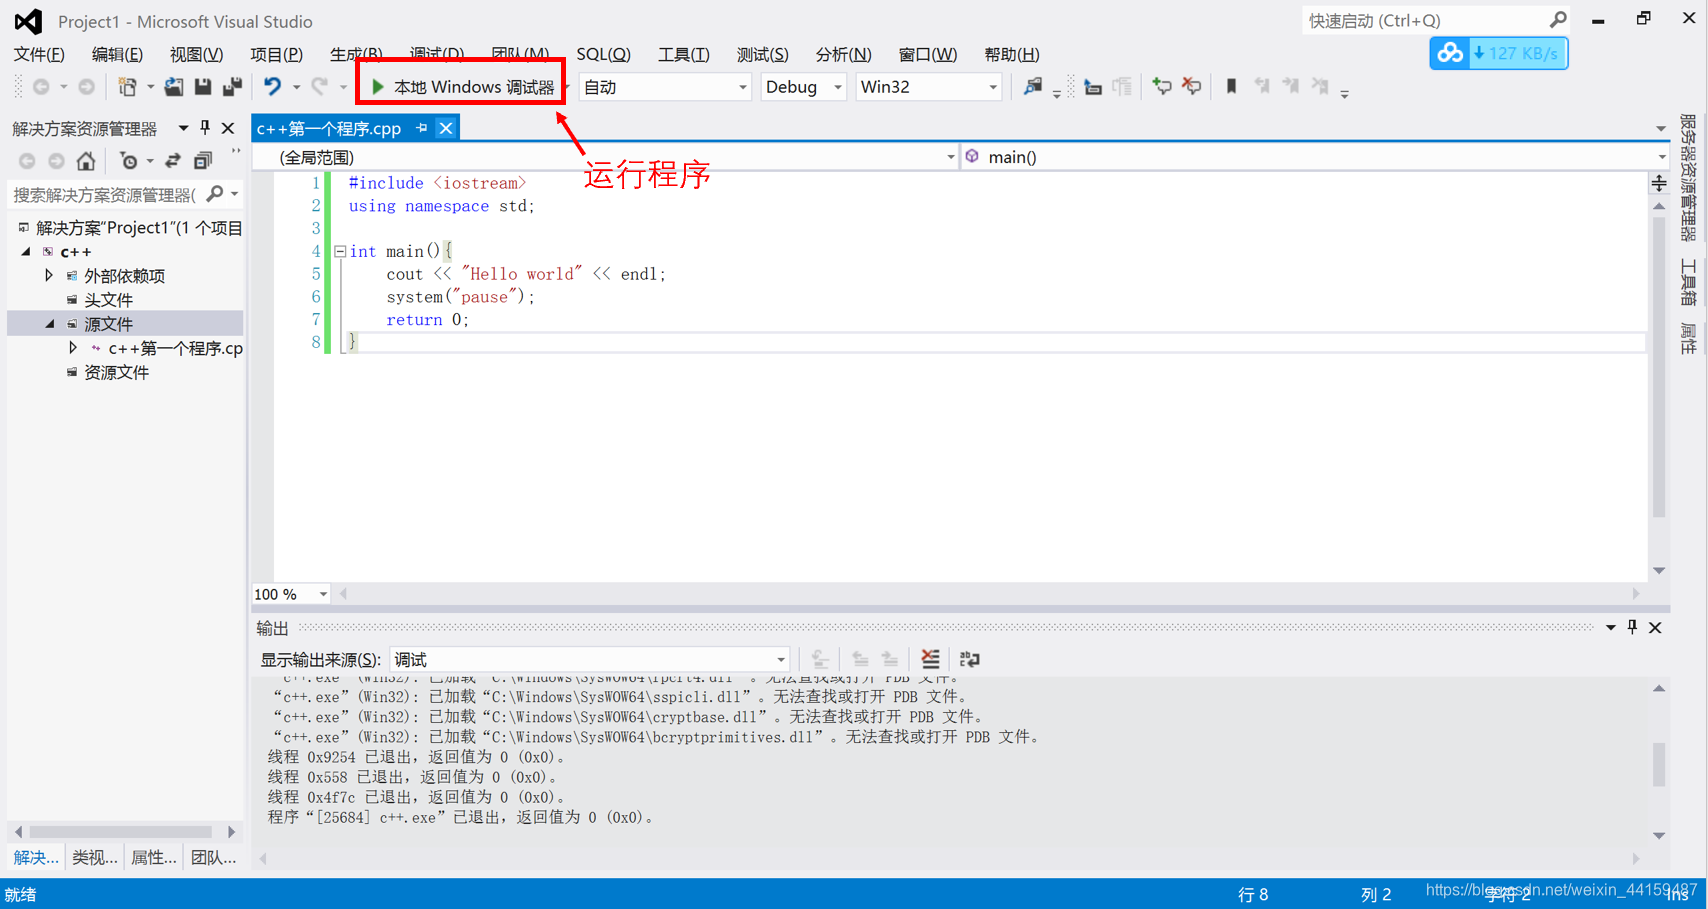Open the 视图(V) menu
The image size is (1708, 909).
[x=196, y=54]
